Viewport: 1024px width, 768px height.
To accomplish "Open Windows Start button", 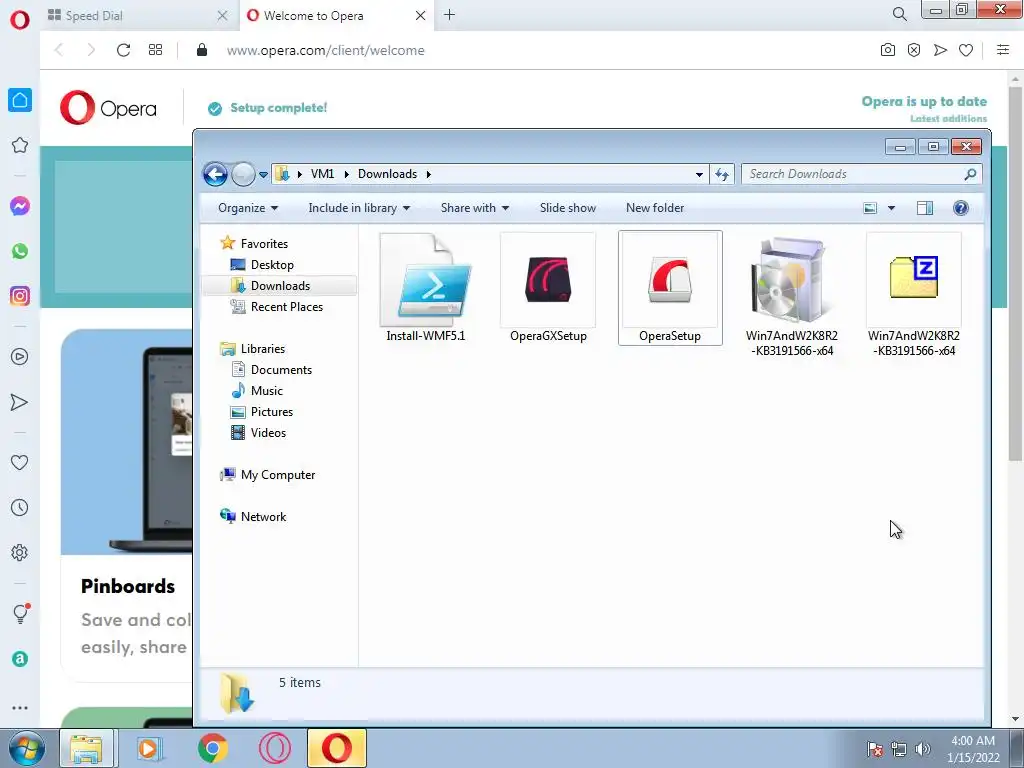I will tap(27, 748).
